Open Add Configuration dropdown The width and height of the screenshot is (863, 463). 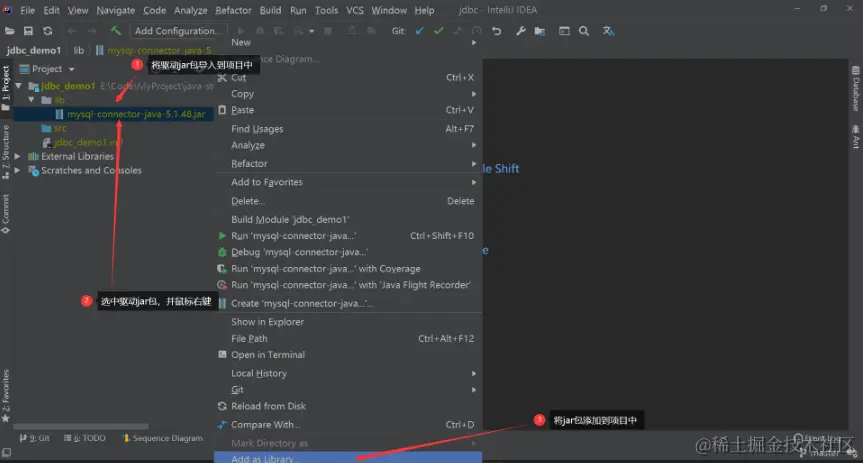pyautogui.click(x=178, y=31)
